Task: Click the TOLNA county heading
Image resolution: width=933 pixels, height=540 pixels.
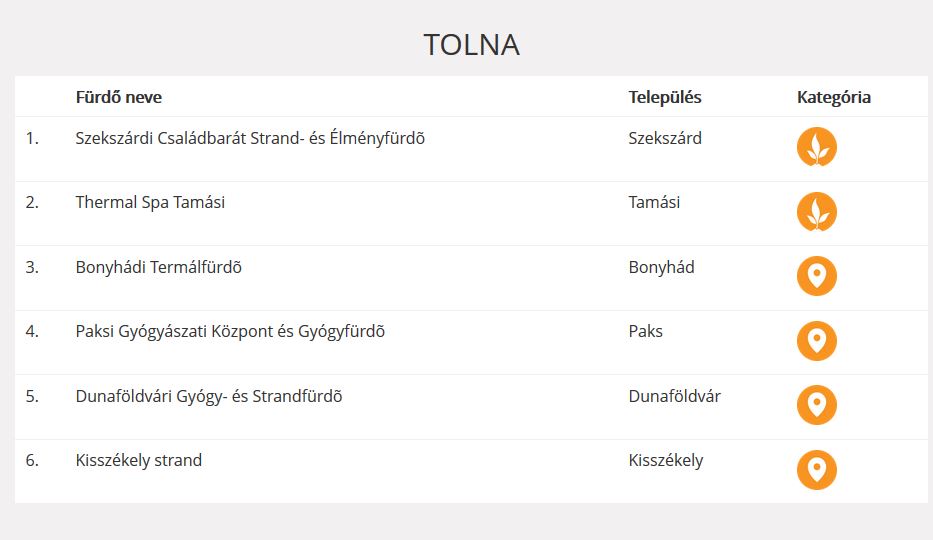Action: [x=471, y=45]
